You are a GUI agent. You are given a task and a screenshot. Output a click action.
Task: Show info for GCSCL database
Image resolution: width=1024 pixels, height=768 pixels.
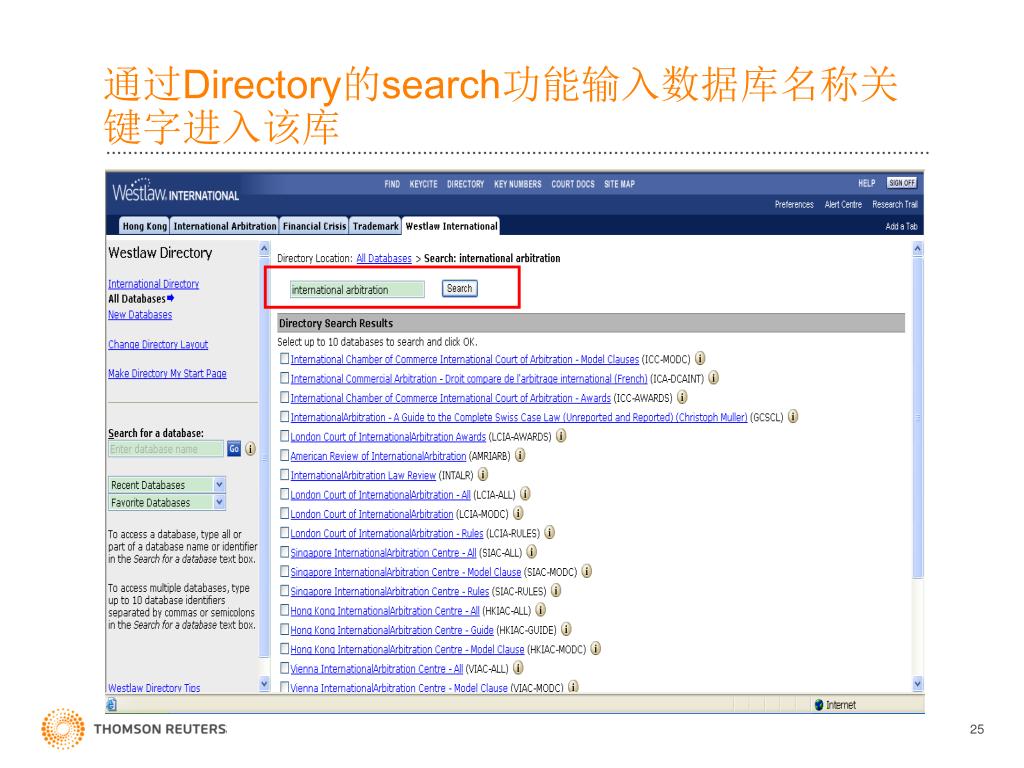pos(793,417)
